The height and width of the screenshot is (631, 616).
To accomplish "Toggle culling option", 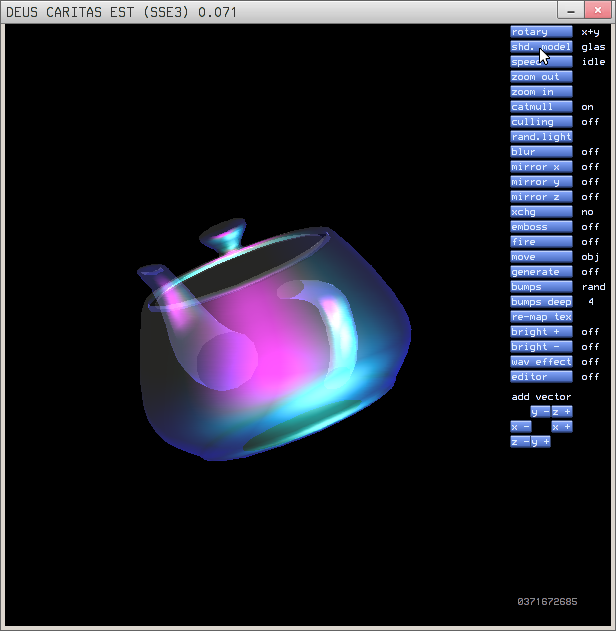I will 541,122.
